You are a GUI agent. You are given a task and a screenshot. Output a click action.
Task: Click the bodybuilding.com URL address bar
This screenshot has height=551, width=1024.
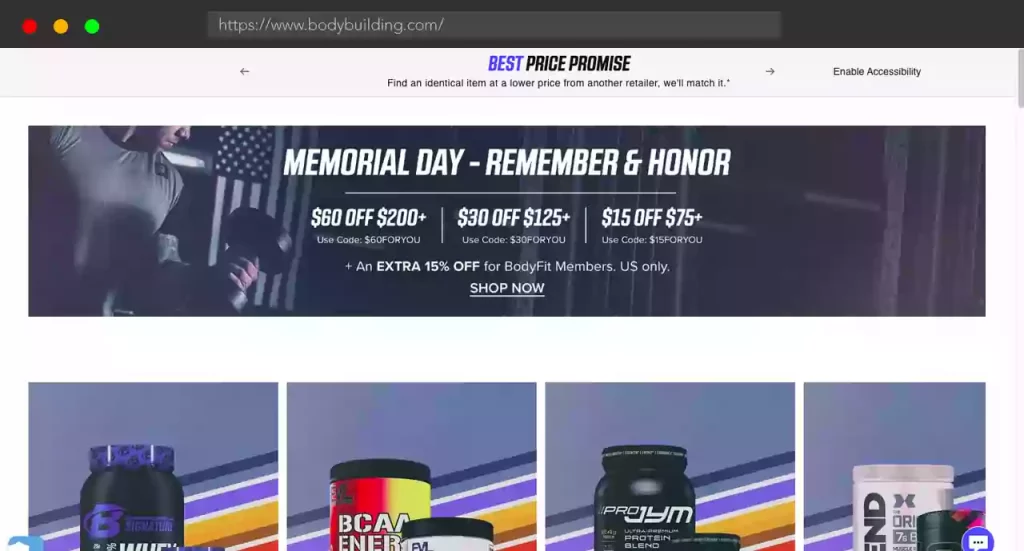494,25
